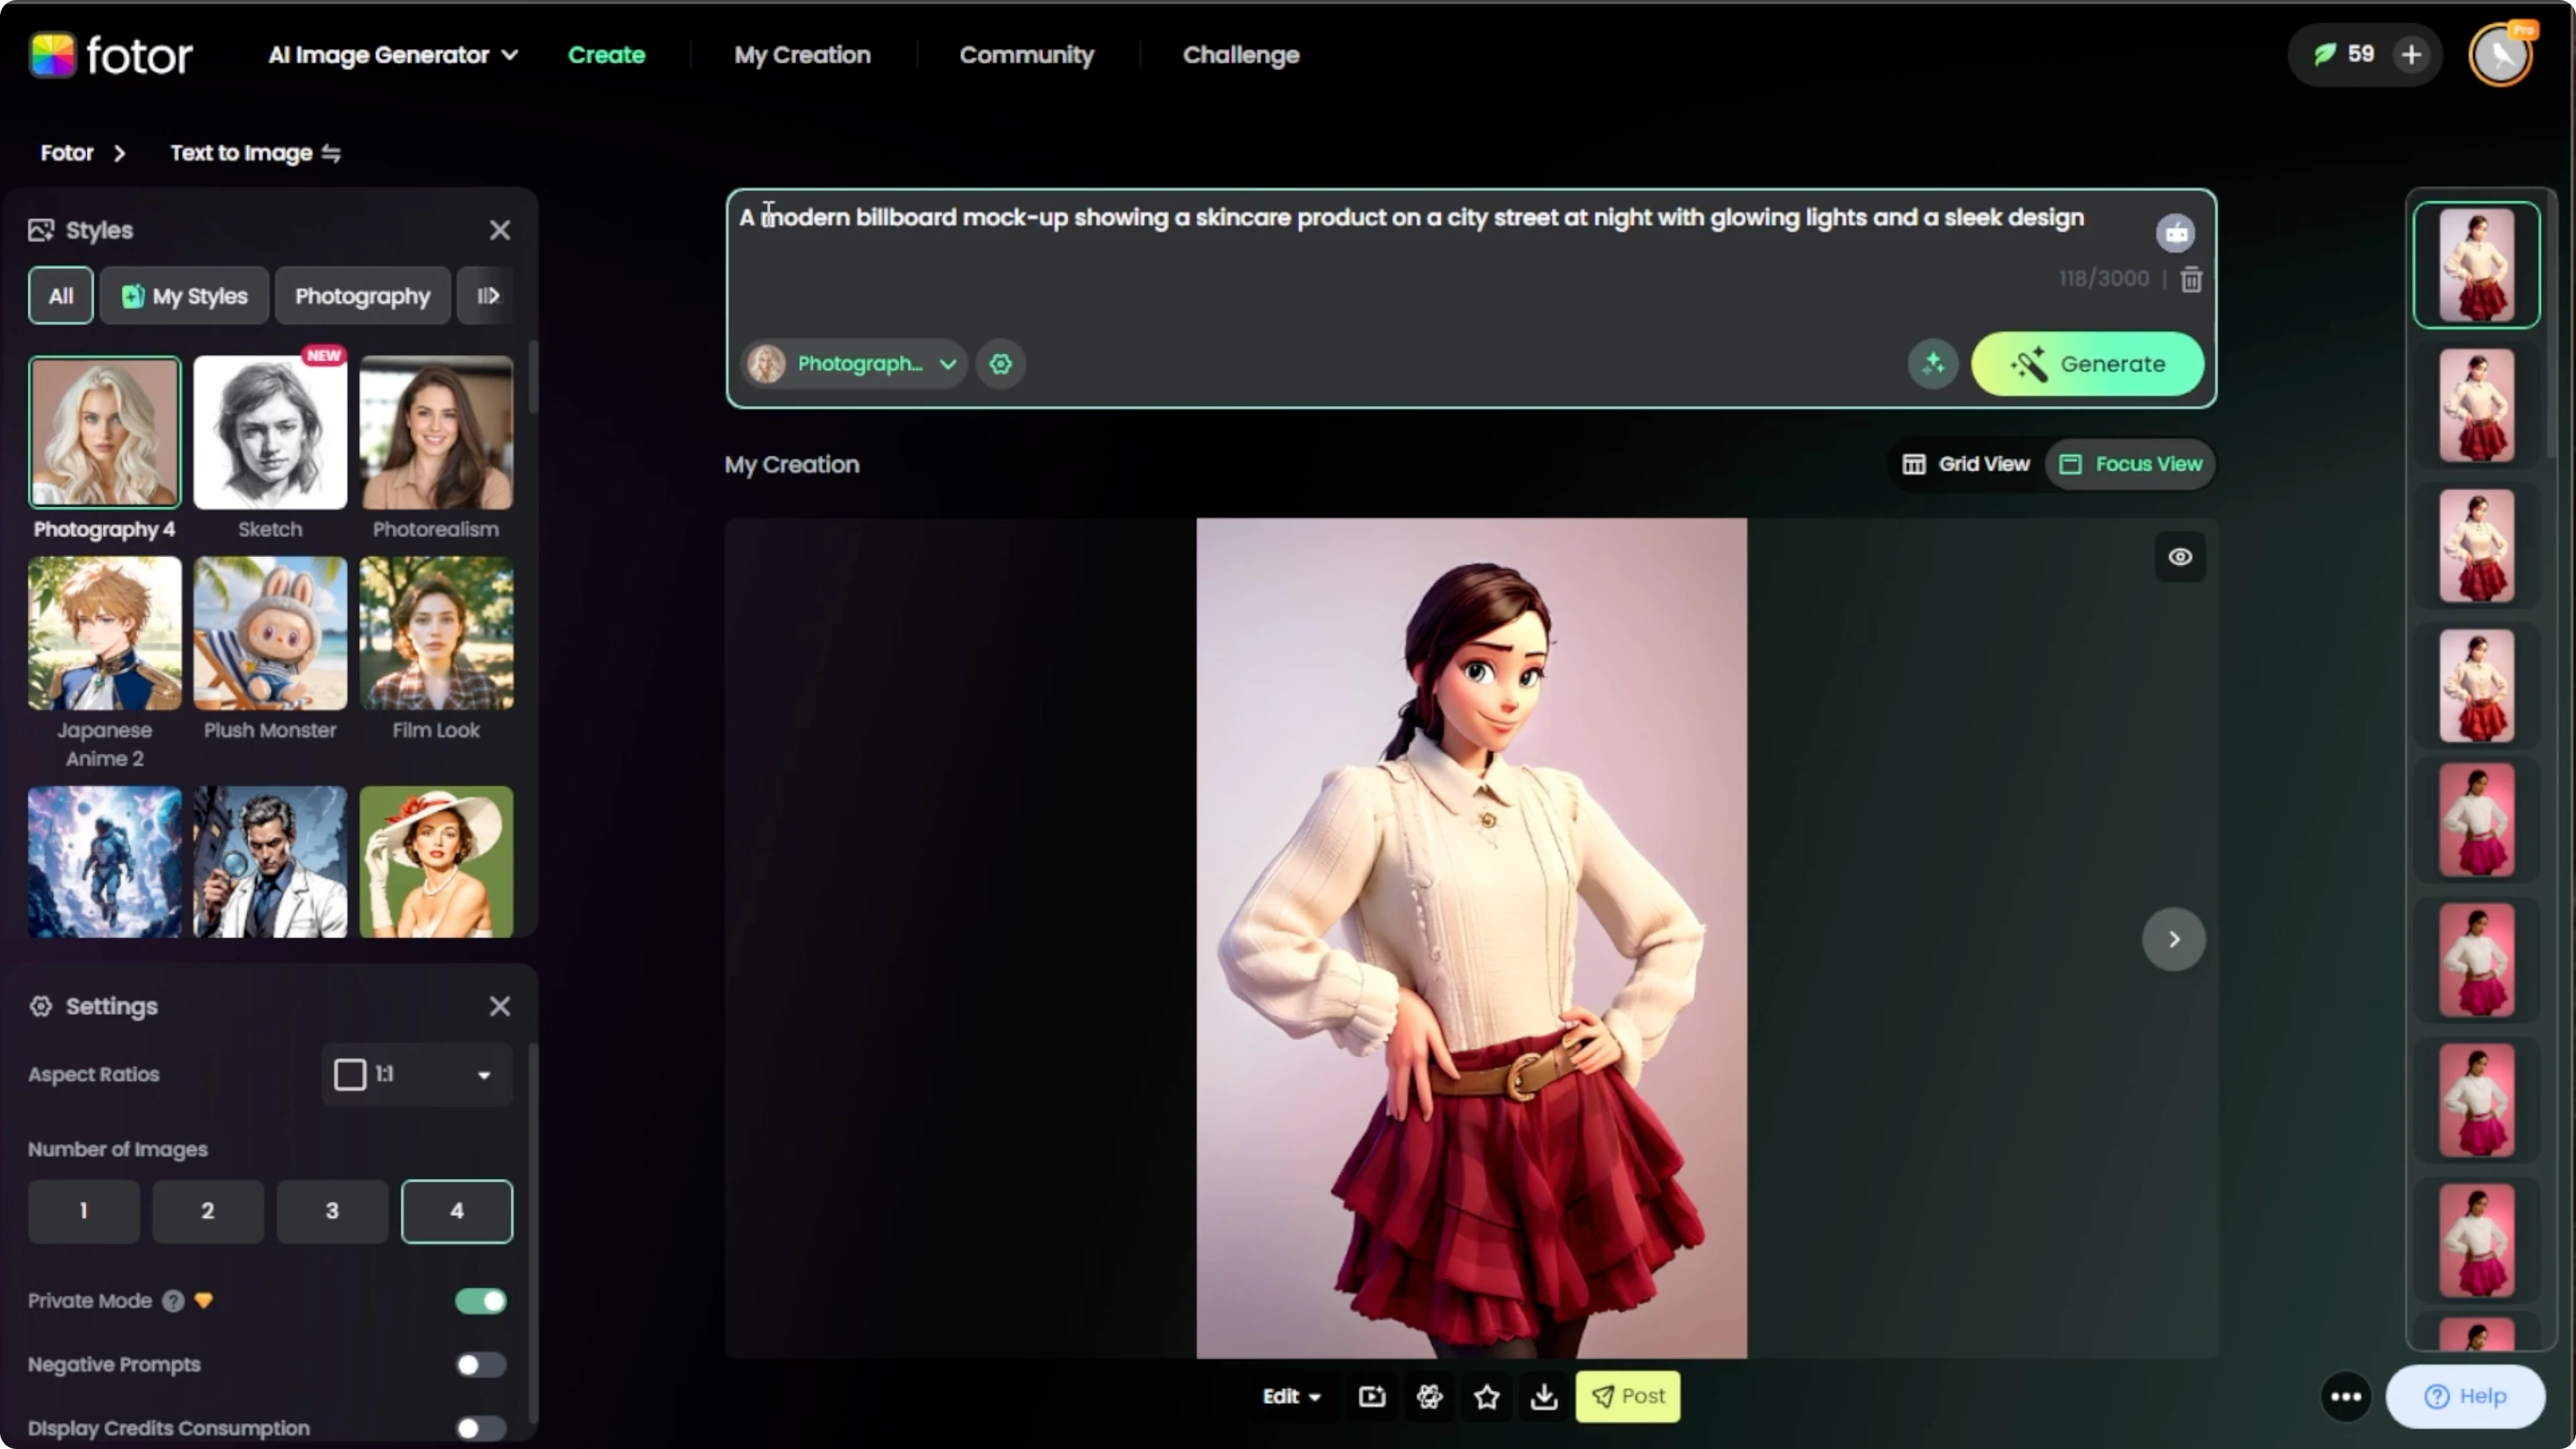Click the Fotor logo icon
Viewport: 2576px width, 1449px height.
coord(52,55)
